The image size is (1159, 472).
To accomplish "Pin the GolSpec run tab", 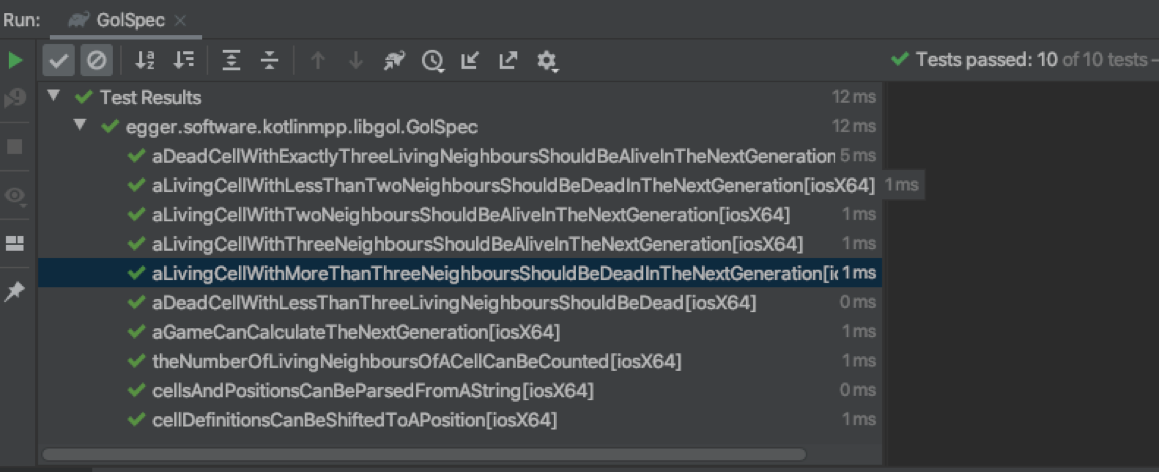I will tap(15, 292).
